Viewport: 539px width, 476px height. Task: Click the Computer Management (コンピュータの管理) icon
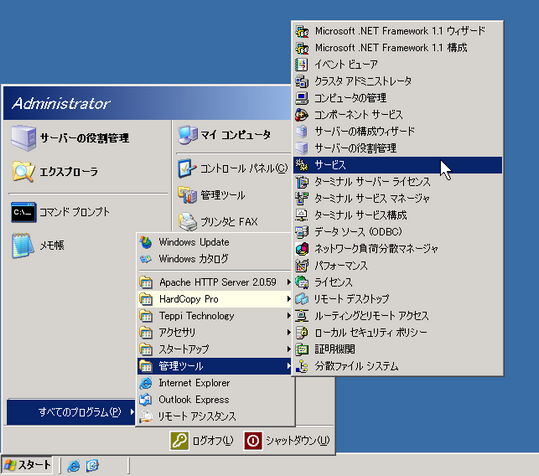pos(302,98)
